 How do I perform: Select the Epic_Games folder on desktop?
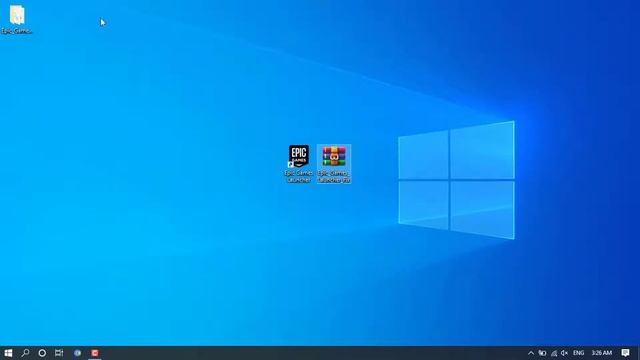17,19
